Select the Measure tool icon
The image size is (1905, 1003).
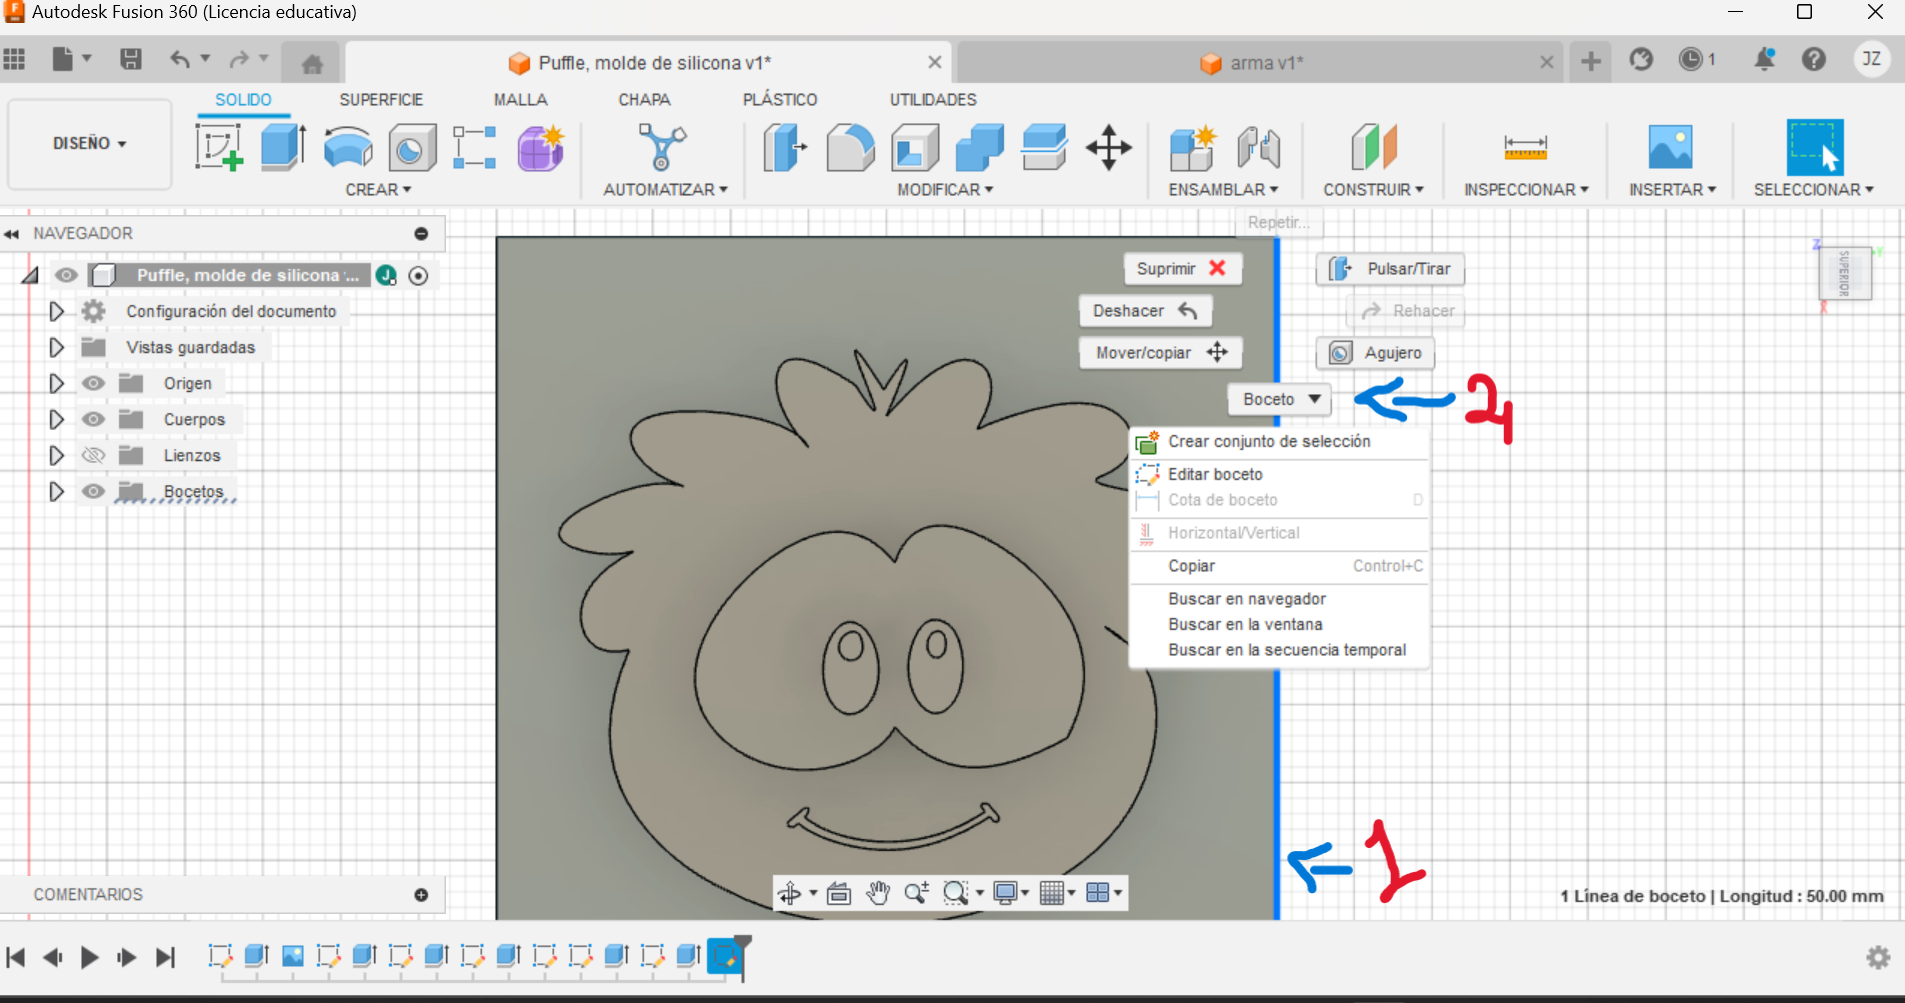click(1525, 148)
